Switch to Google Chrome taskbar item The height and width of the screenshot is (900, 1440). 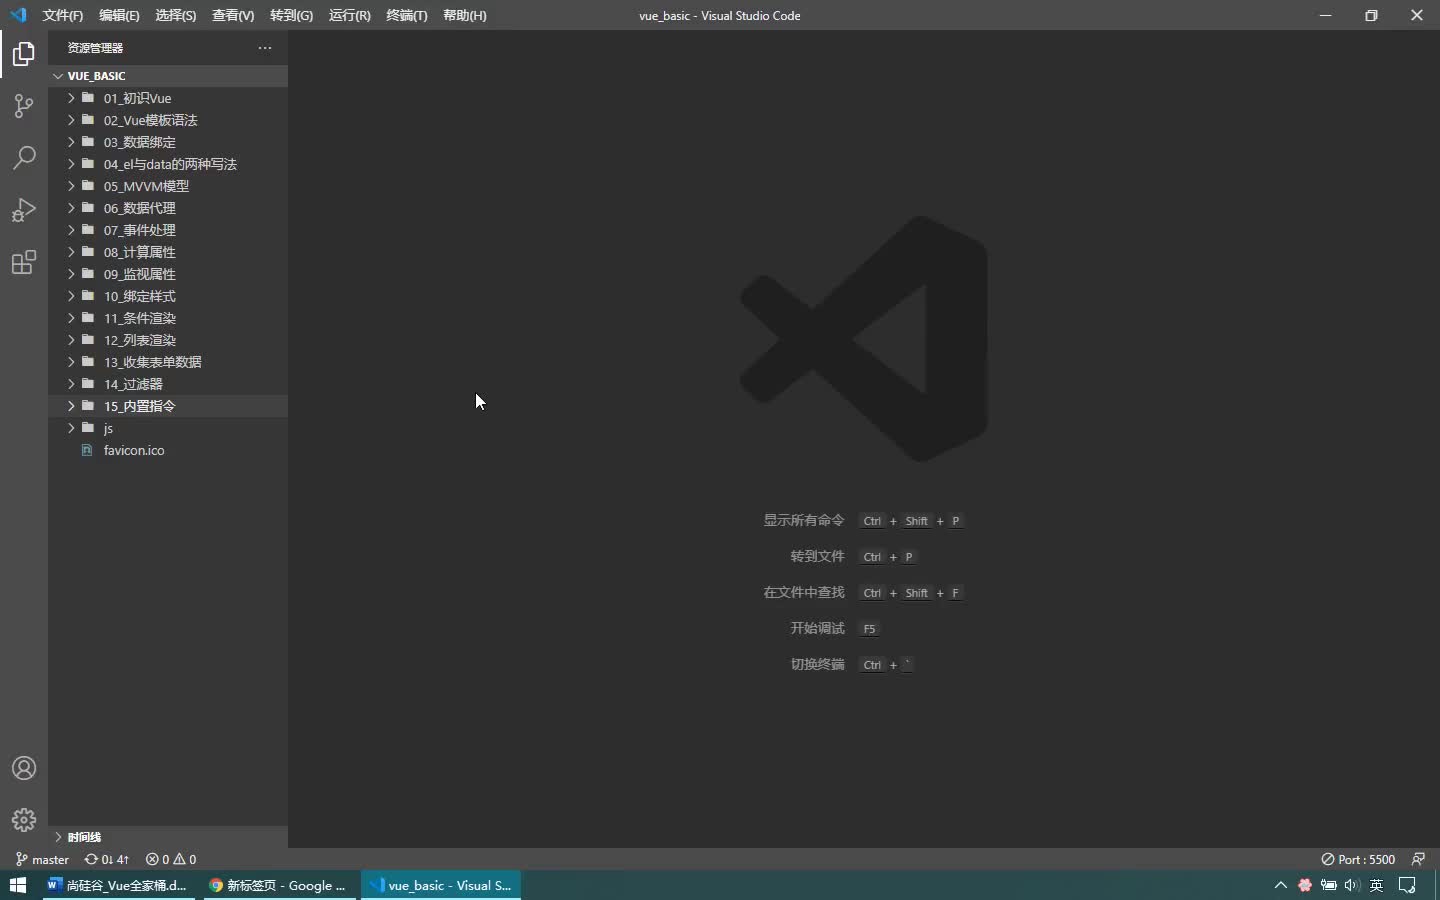click(279, 885)
